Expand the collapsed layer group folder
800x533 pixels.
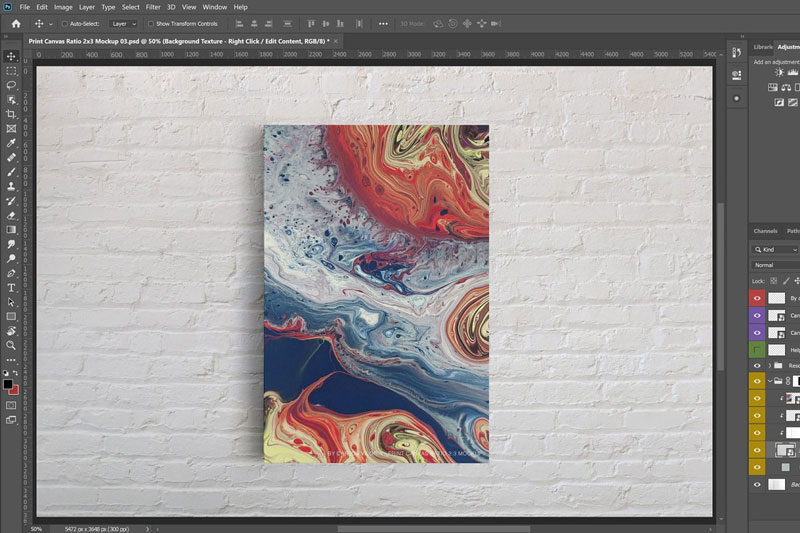(769, 366)
